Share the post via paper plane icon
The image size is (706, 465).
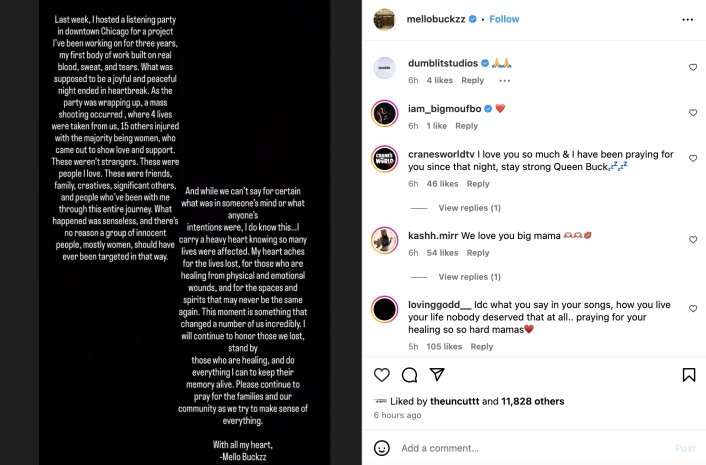point(437,375)
